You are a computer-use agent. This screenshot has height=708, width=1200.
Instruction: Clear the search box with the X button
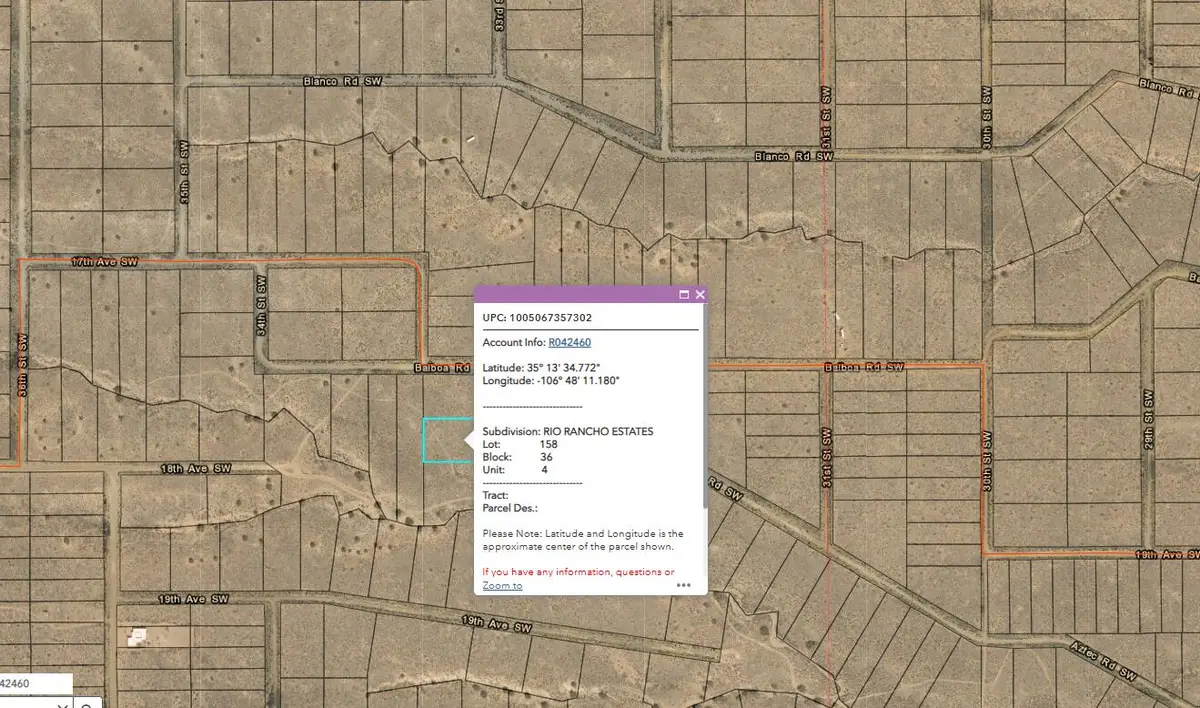62,704
